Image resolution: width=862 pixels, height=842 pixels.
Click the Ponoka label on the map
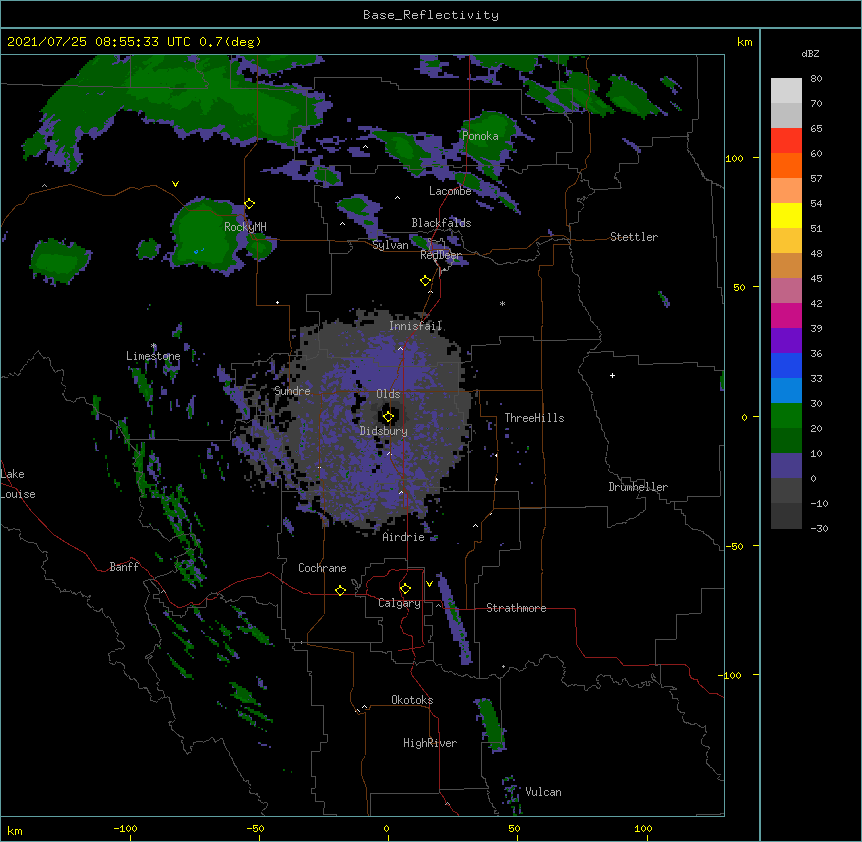click(480, 136)
